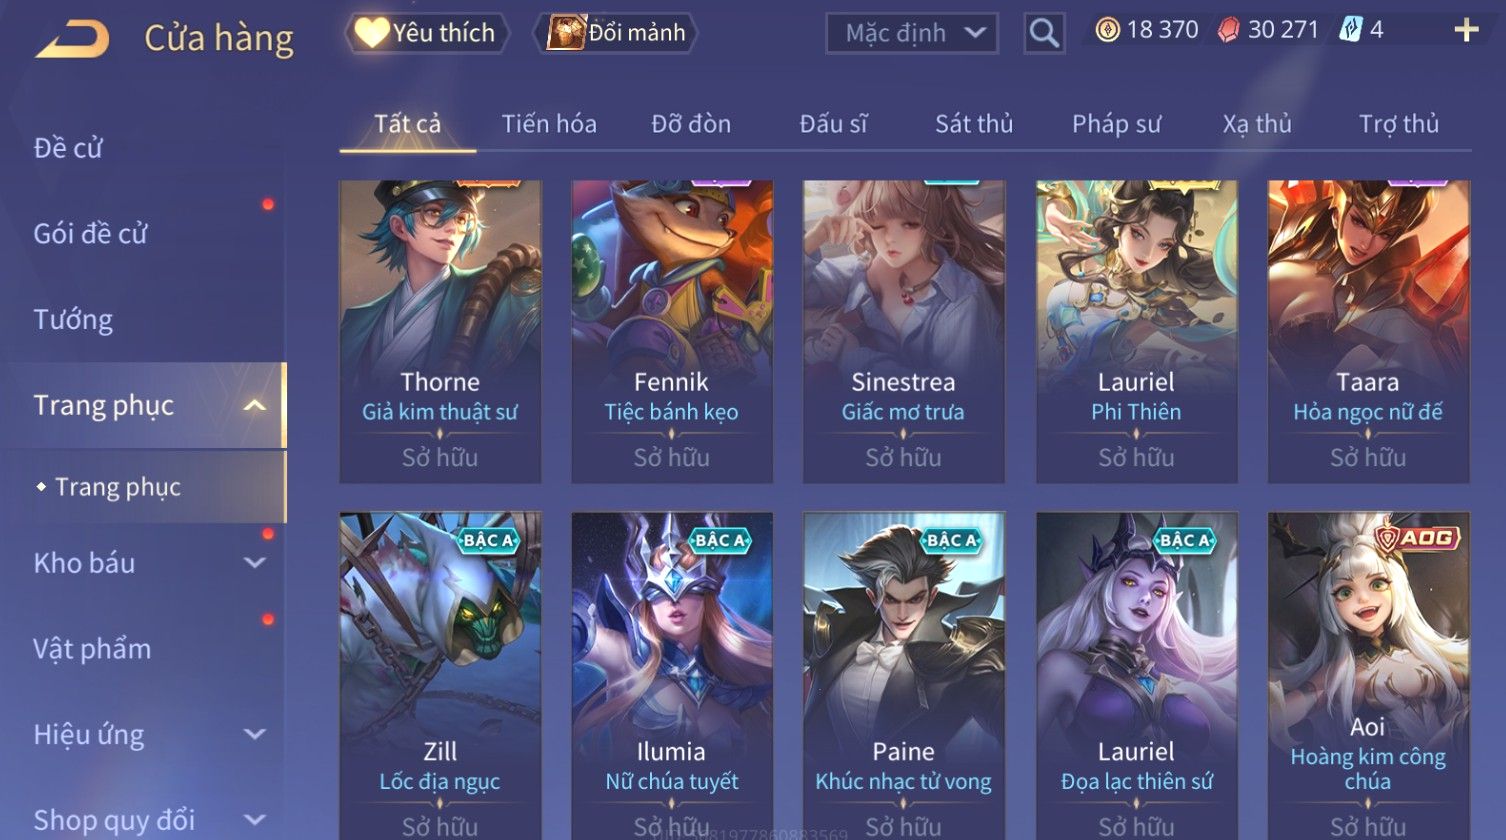This screenshot has width=1506, height=840.
Task: Tap the Yêu thích heart icon
Action: [x=371, y=33]
